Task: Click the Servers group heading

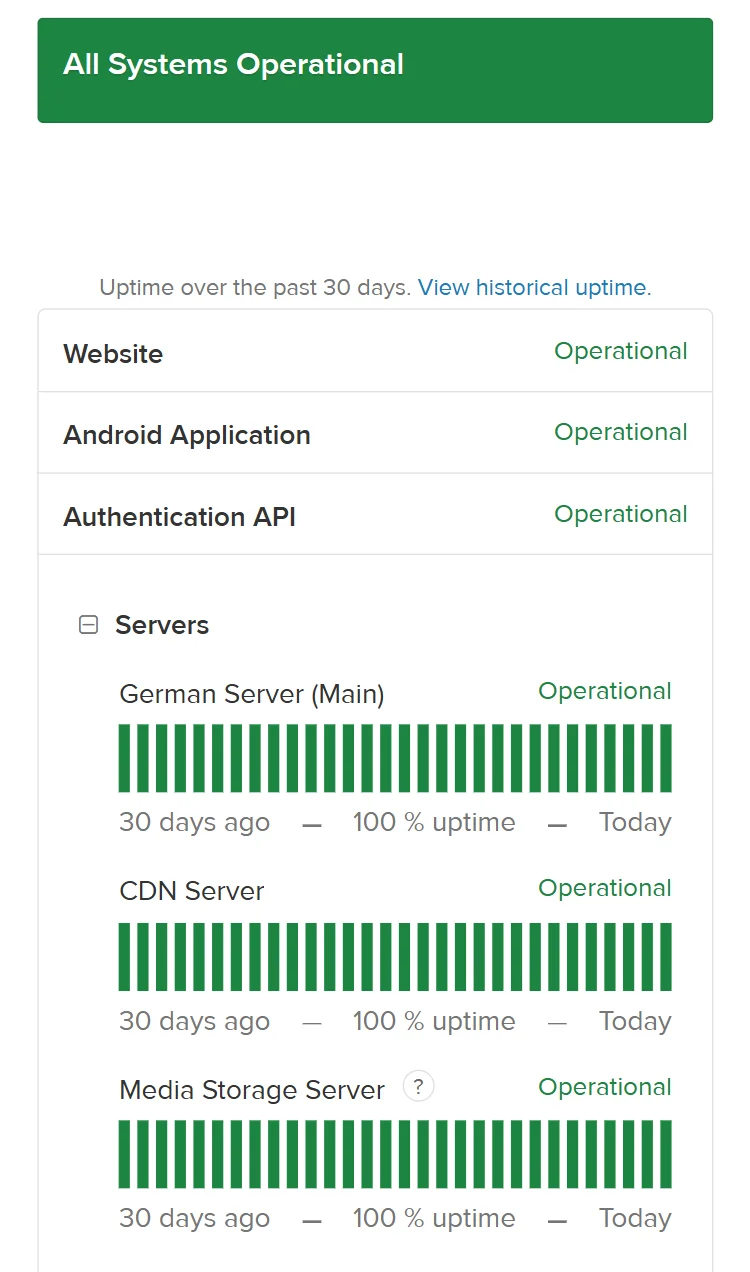Action: (x=162, y=626)
